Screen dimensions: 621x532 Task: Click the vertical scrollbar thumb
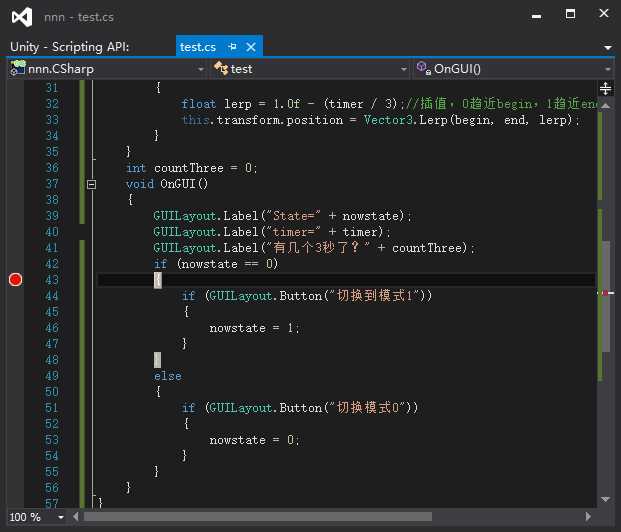[606, 296]
